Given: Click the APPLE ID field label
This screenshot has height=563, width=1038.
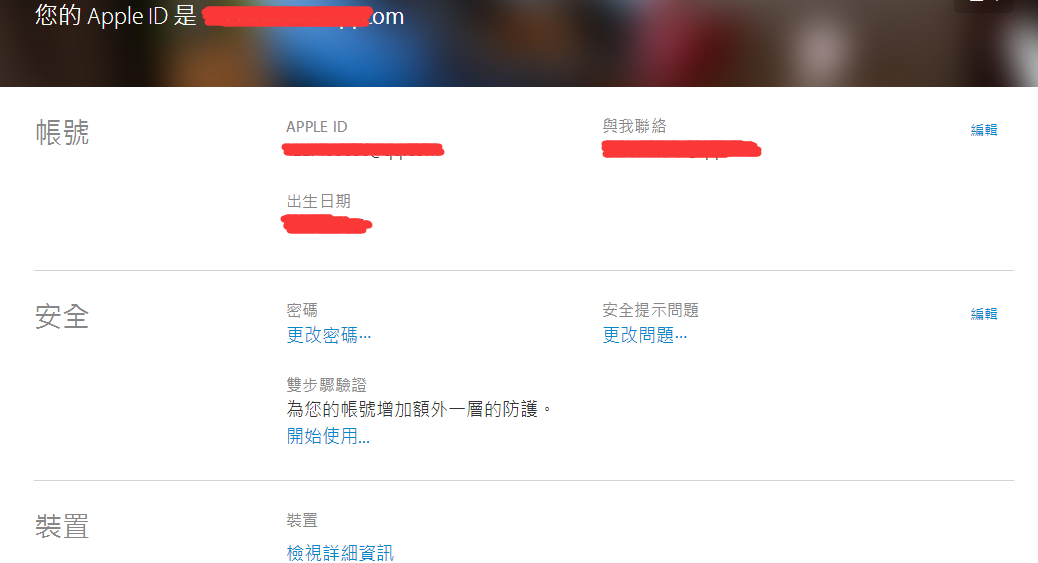Looking at the screenshot, I should point(316,127).
